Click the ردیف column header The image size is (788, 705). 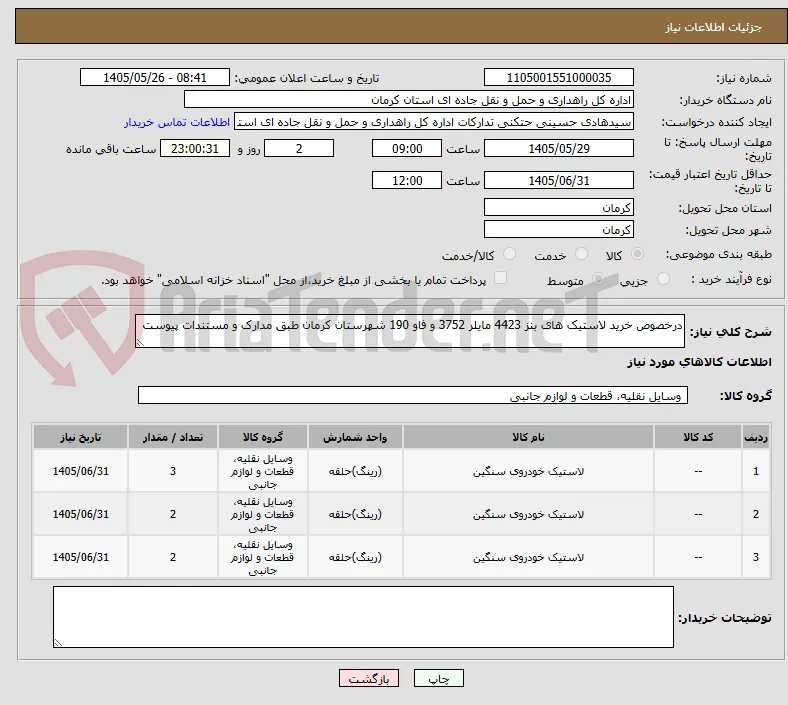756,437
